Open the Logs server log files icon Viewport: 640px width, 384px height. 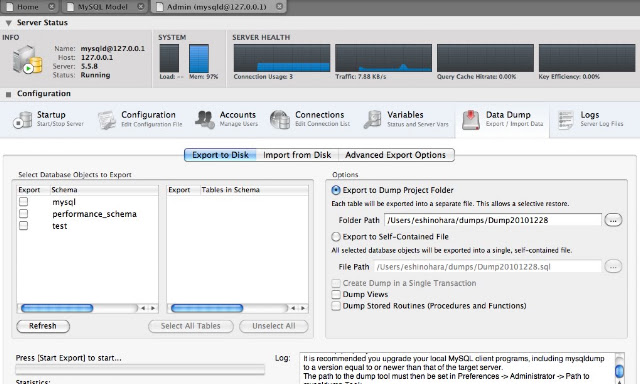click(566, 120)
